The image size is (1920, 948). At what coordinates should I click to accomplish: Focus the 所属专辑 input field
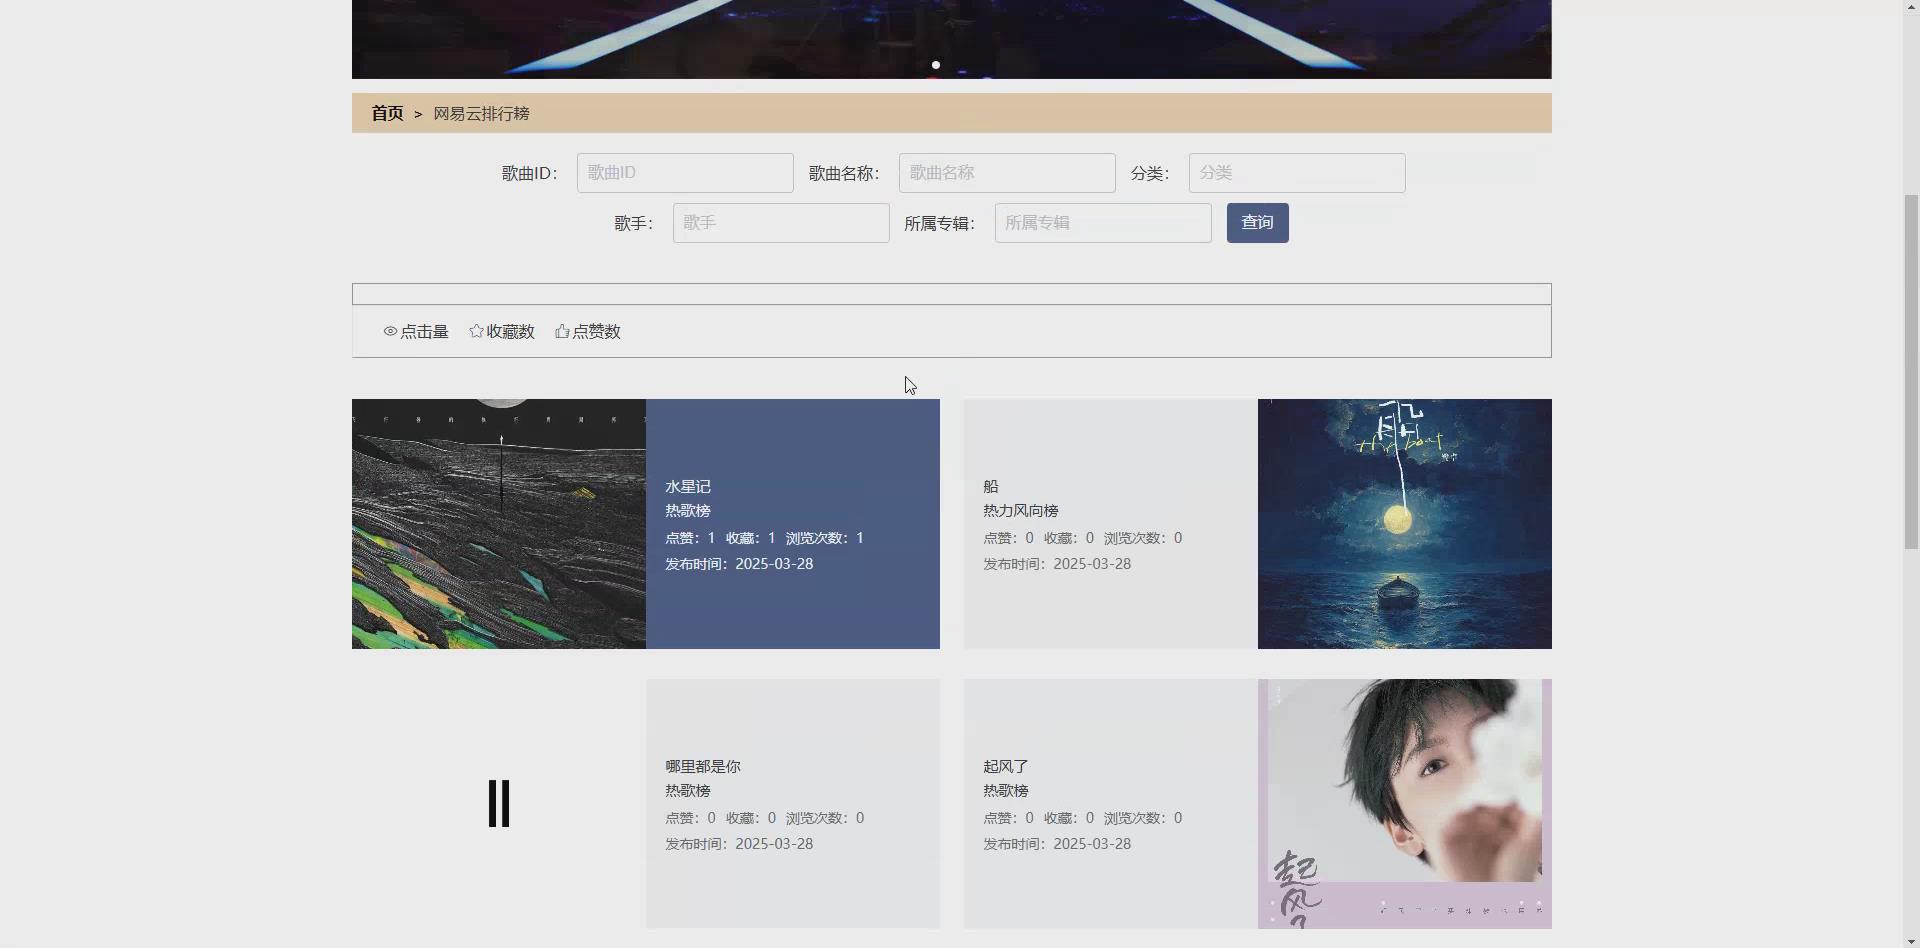[1103, 223]
